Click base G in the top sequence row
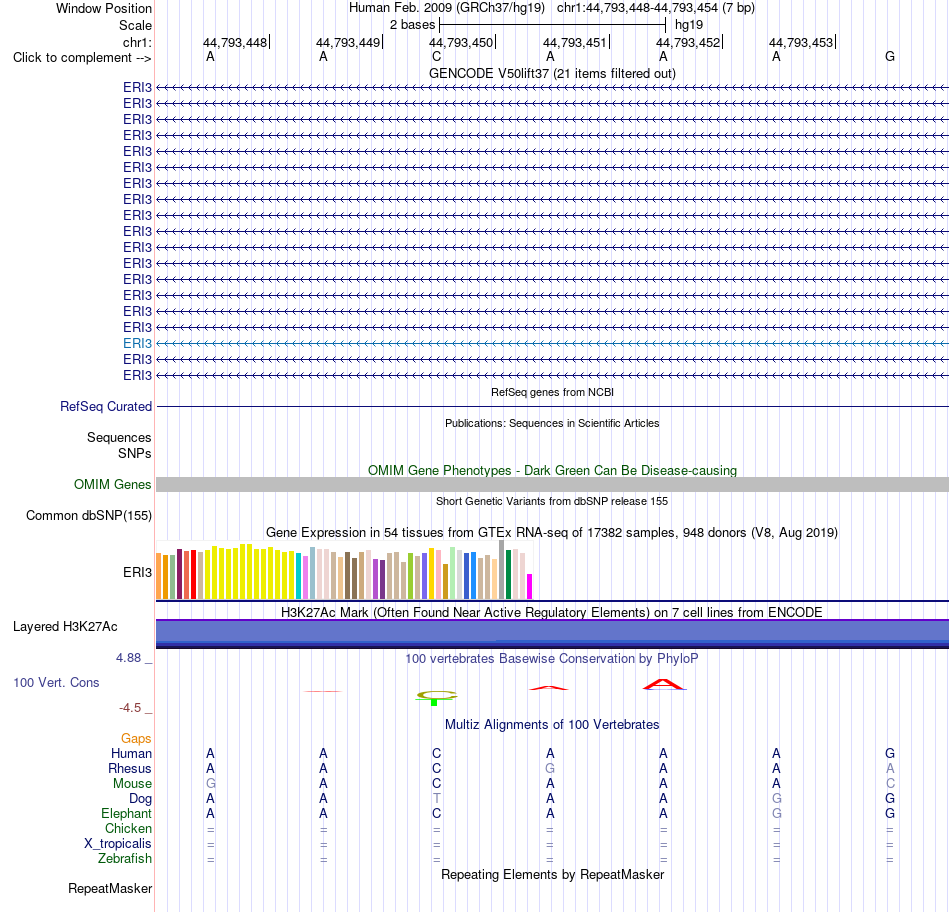Screen dimensions: 950x912 [x=889, y=57]
